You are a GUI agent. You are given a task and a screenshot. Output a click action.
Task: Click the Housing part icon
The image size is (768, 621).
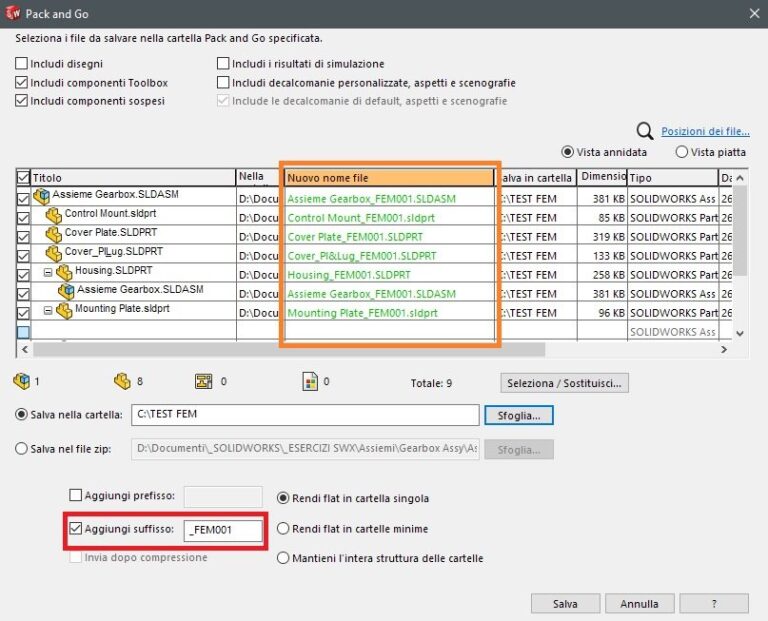pyautogui.click(x=64, y=272)
